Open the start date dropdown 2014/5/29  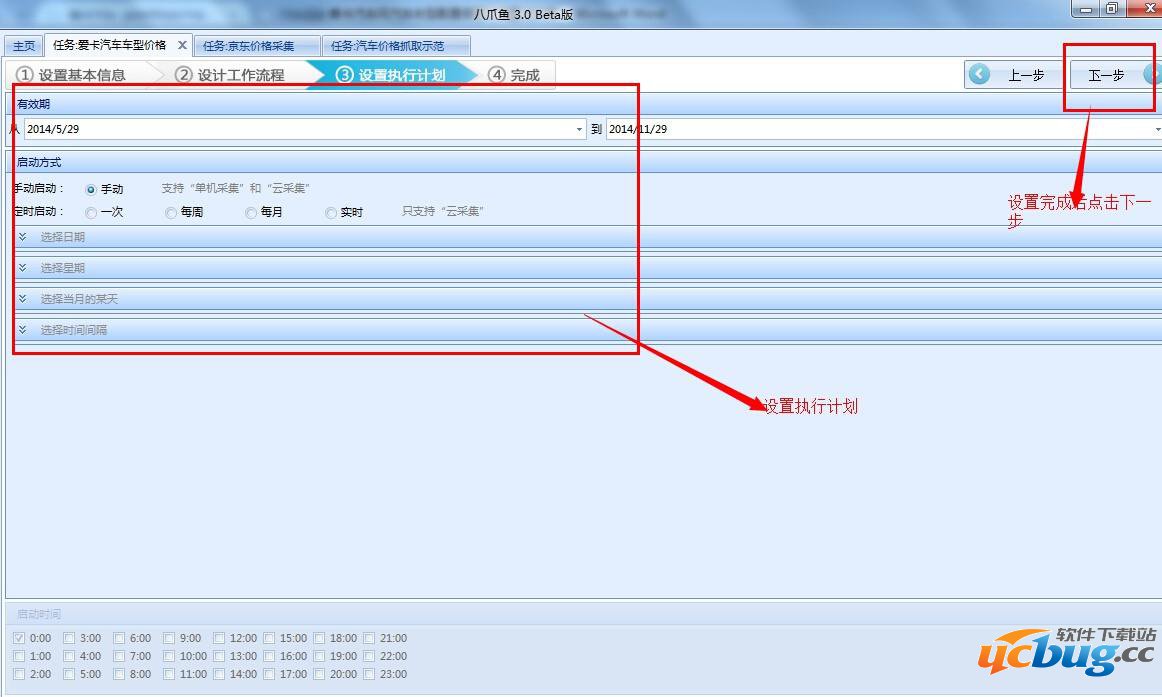coord(579,129)
